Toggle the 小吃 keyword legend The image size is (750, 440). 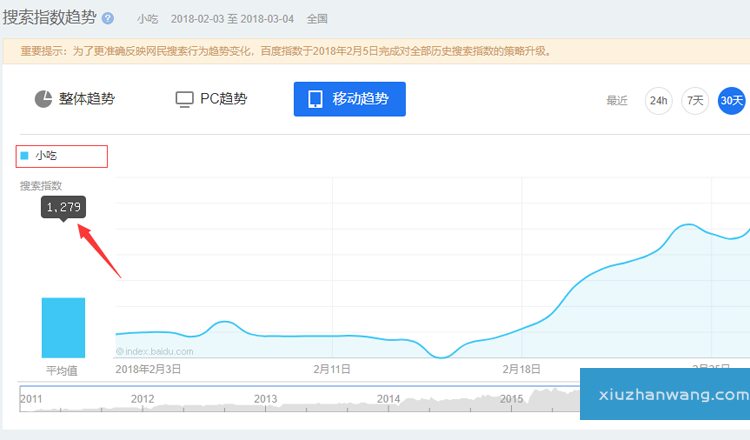click(47, 156)
